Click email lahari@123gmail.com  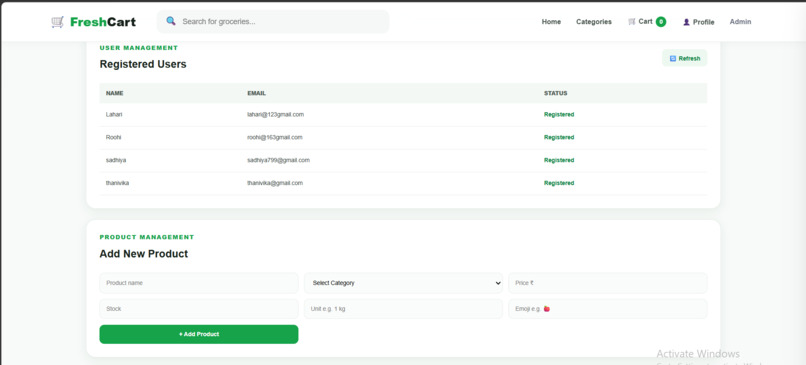pyautogui.click(x=276, y=115)
